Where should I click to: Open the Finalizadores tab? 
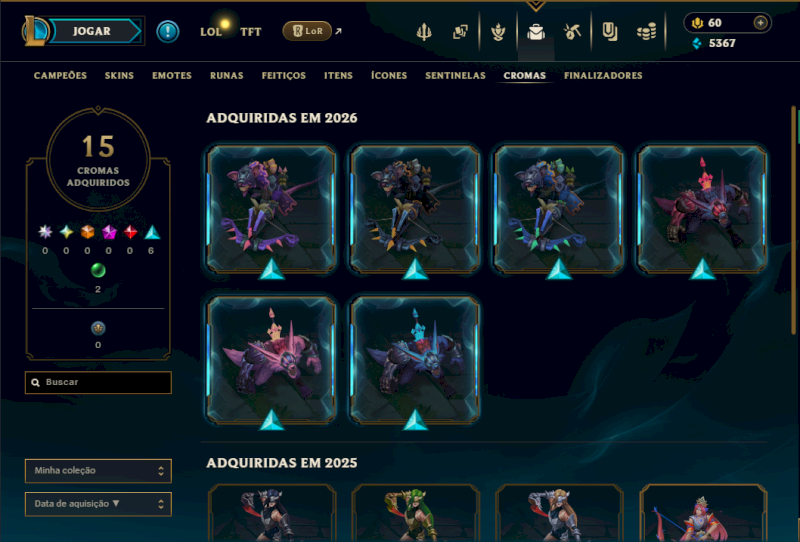click(603, 76)
